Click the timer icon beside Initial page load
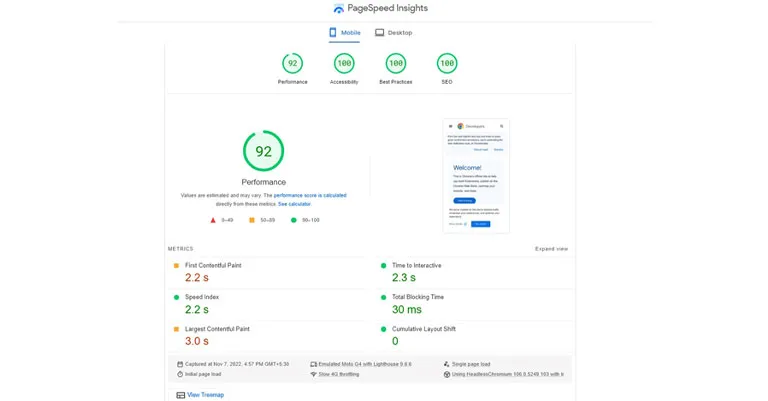 (180, 374)
